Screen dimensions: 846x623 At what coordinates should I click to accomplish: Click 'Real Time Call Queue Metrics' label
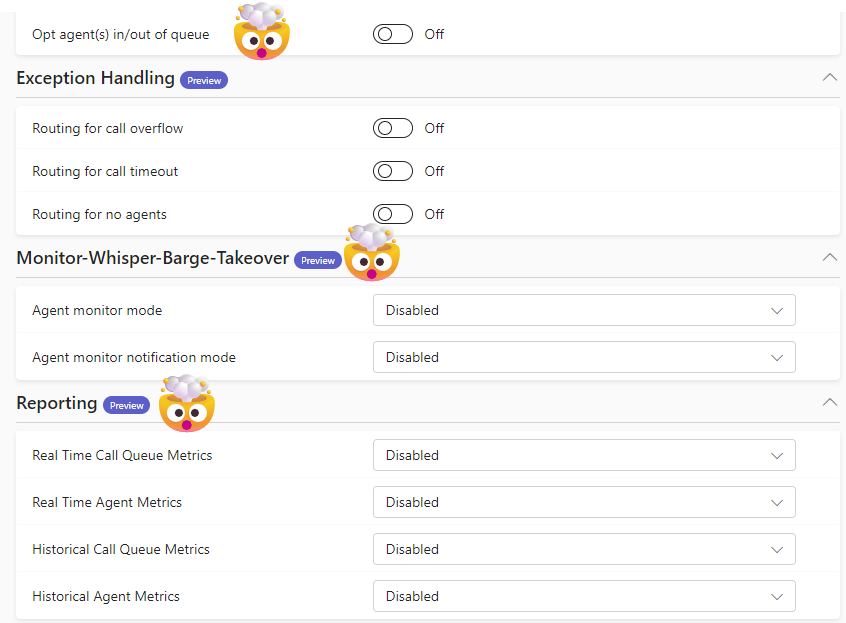[x=122, y=456]
